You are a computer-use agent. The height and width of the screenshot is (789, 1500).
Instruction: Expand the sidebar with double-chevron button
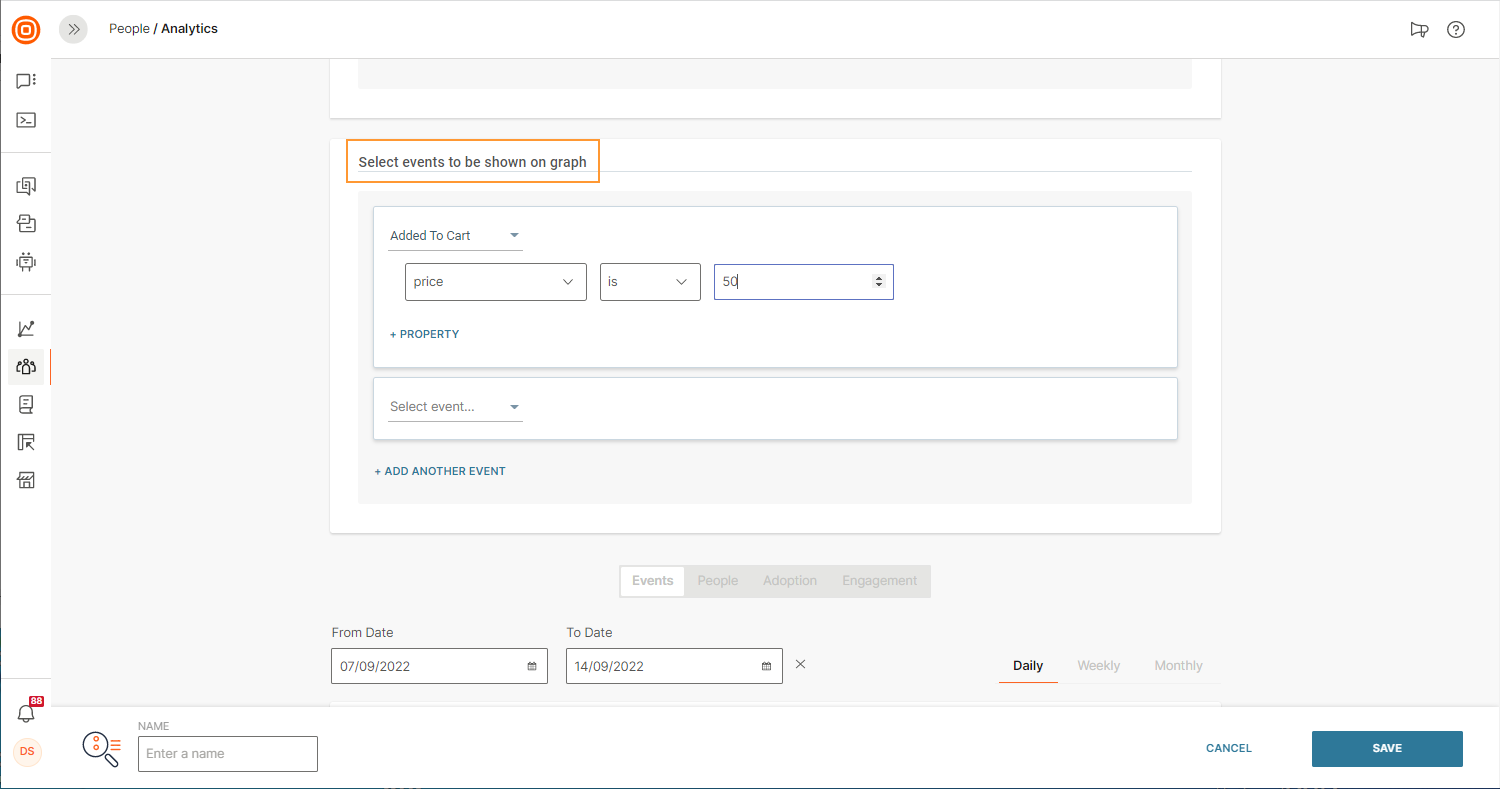click(73, 29)
